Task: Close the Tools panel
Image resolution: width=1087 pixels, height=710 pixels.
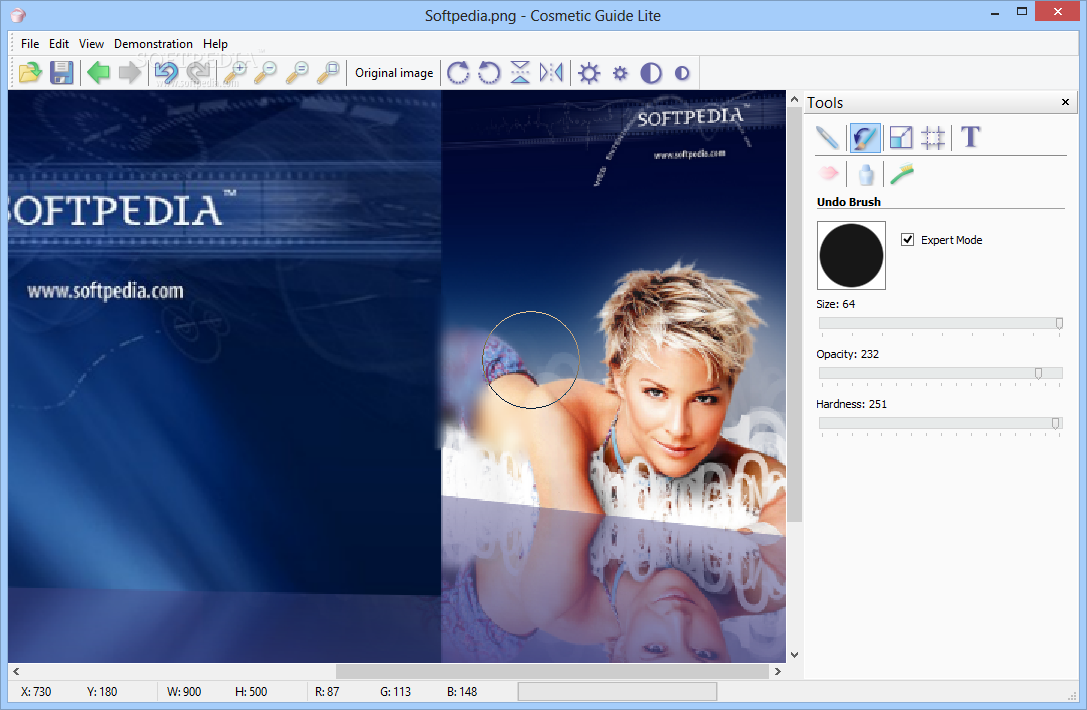Action: click(x=1065, y=103)
